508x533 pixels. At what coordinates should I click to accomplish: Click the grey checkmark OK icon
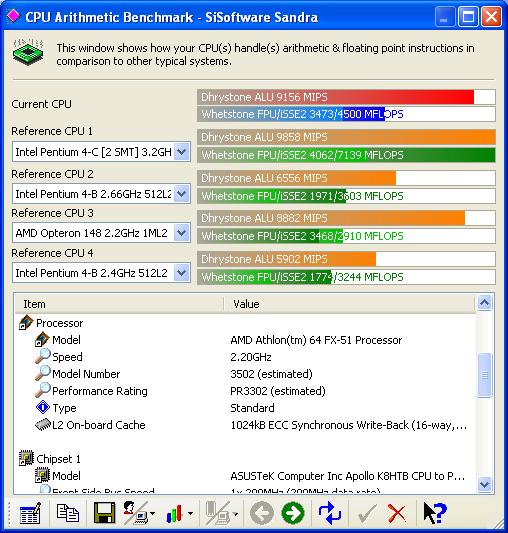367,514
